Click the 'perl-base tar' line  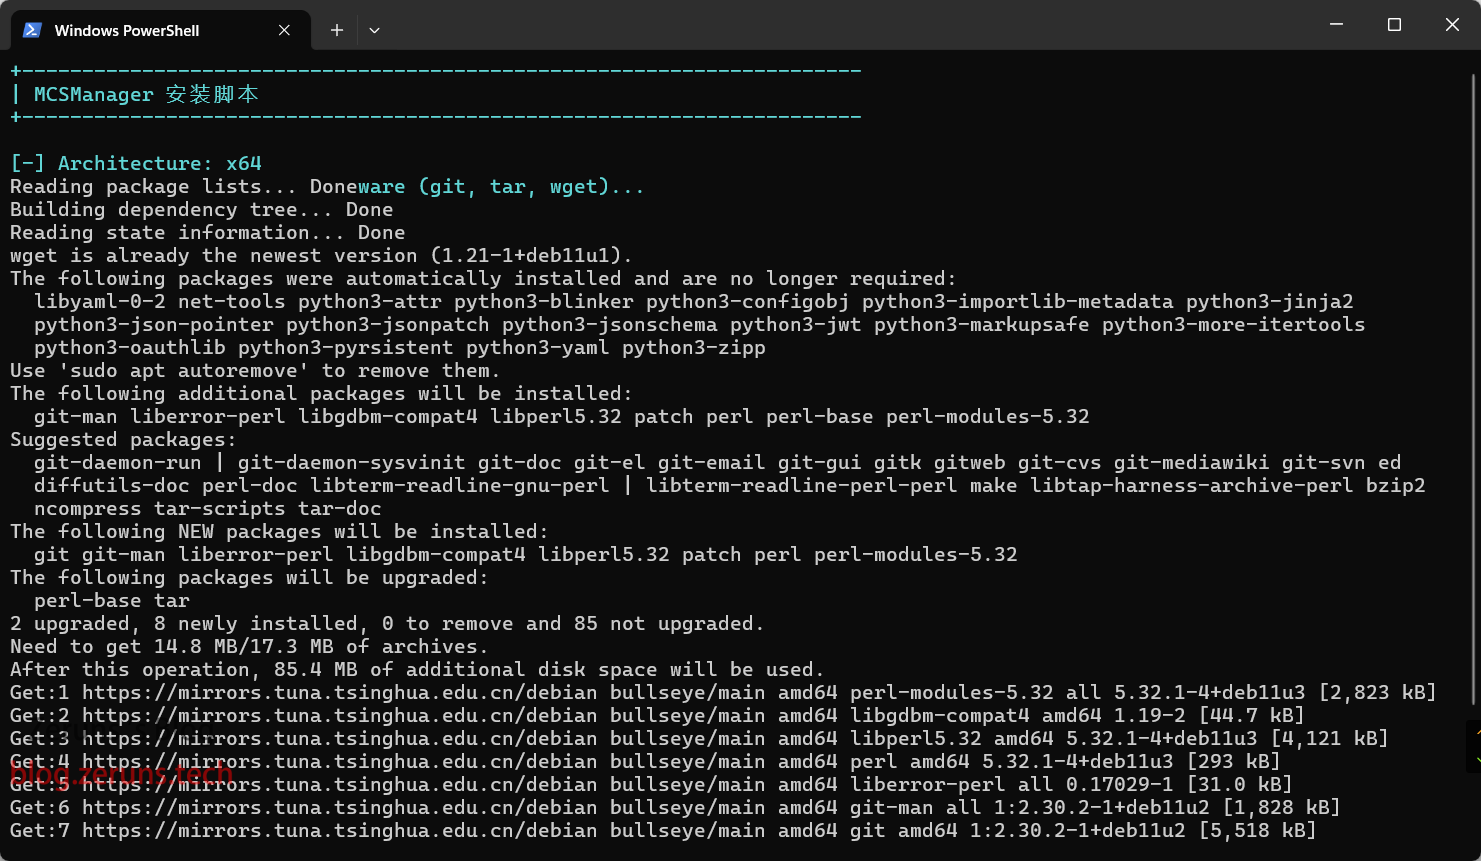click(x=111, y=600)
